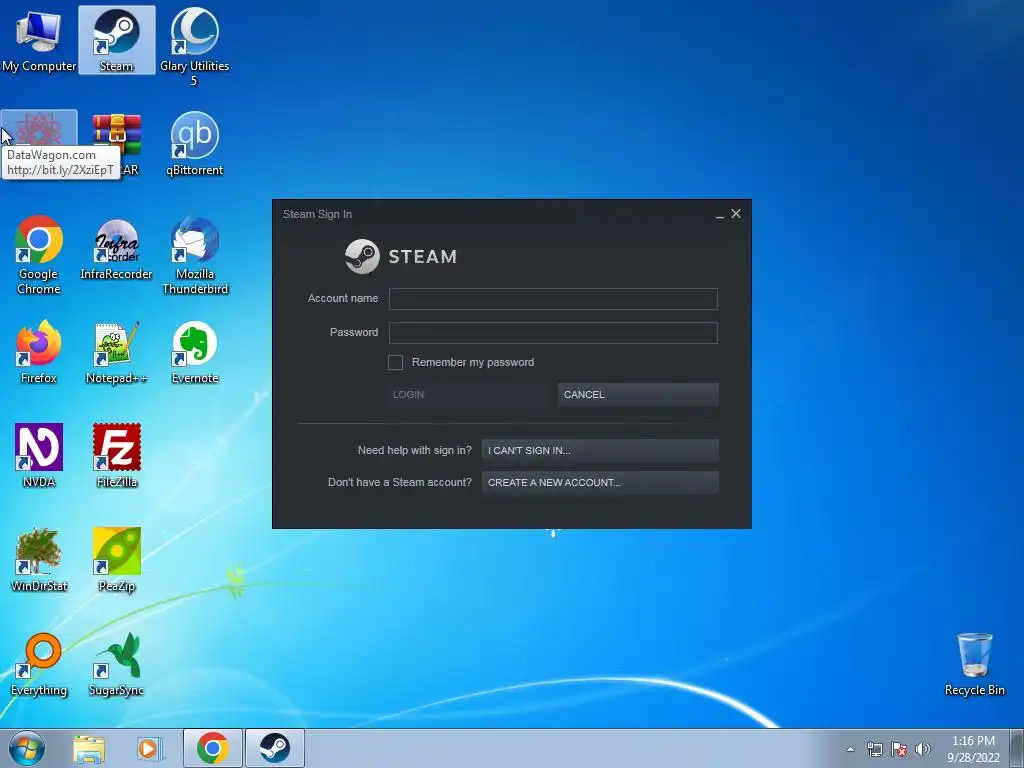Show hidden system tray icons
Image resolution: width=1024 pixels, height=768 pixels.
click(850, 749)
